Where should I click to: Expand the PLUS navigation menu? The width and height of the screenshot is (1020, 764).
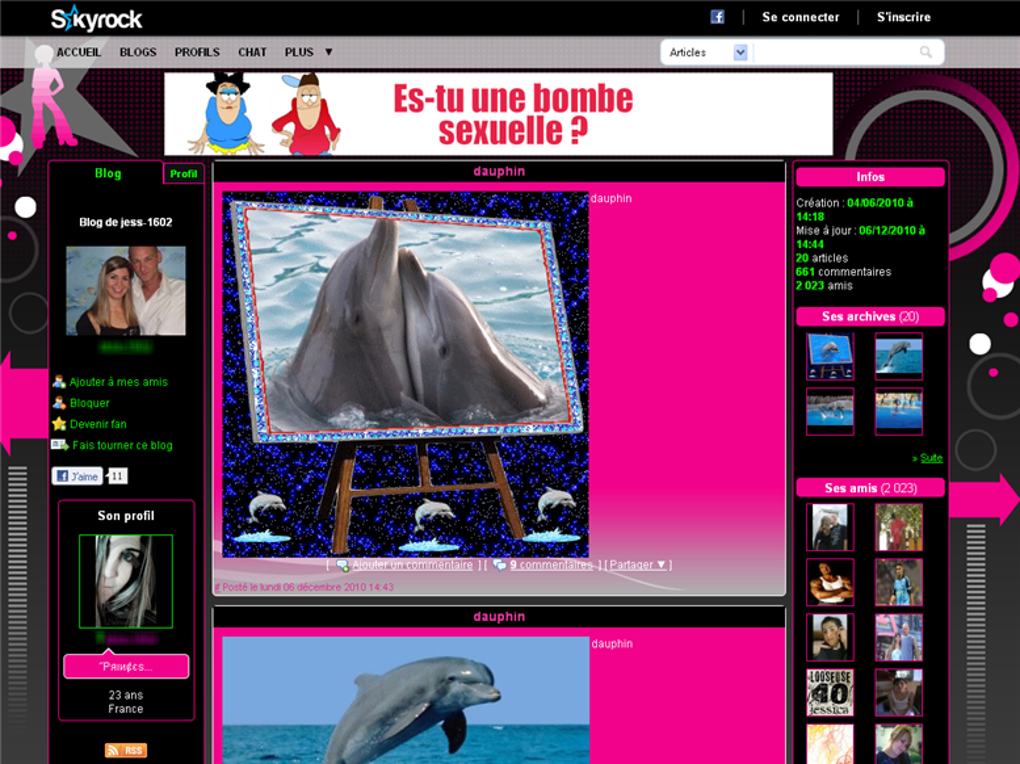tap(308, 52)
